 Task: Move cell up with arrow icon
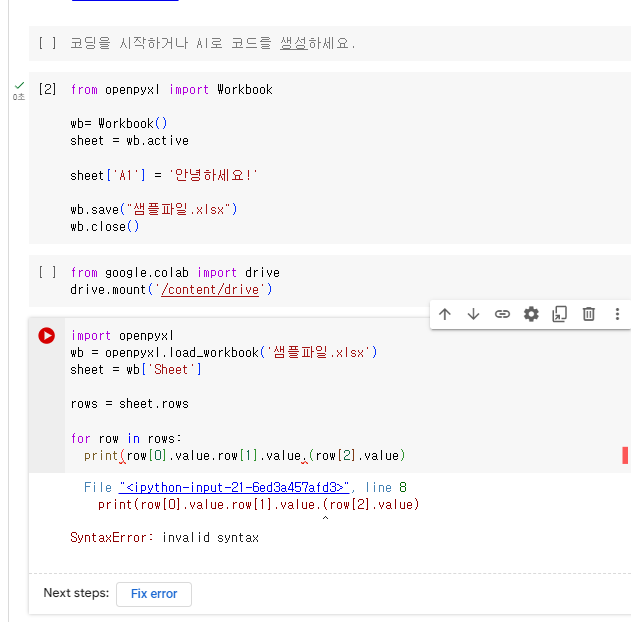[x=445, y=314]
